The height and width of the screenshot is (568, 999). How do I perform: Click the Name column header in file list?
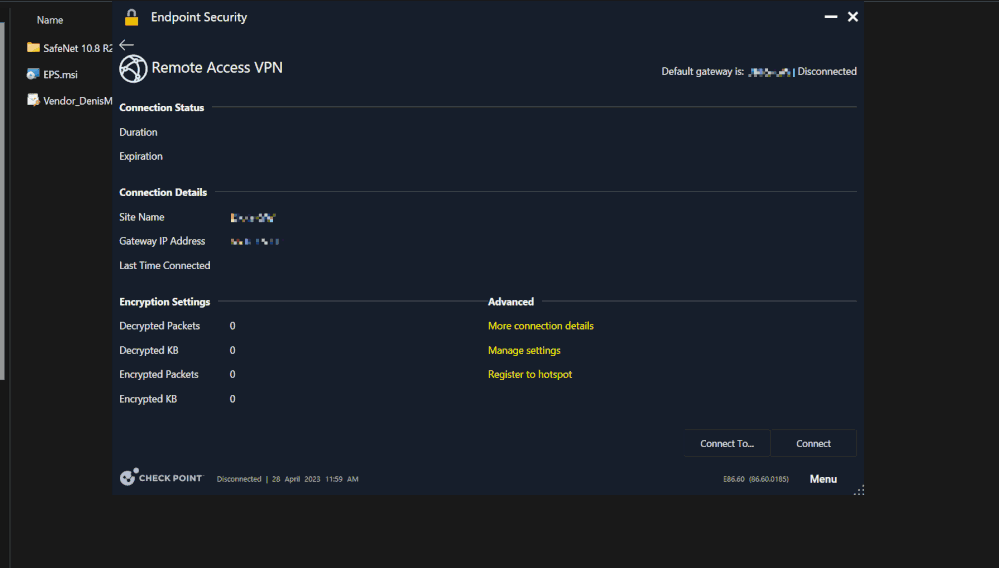click(50, 20)
